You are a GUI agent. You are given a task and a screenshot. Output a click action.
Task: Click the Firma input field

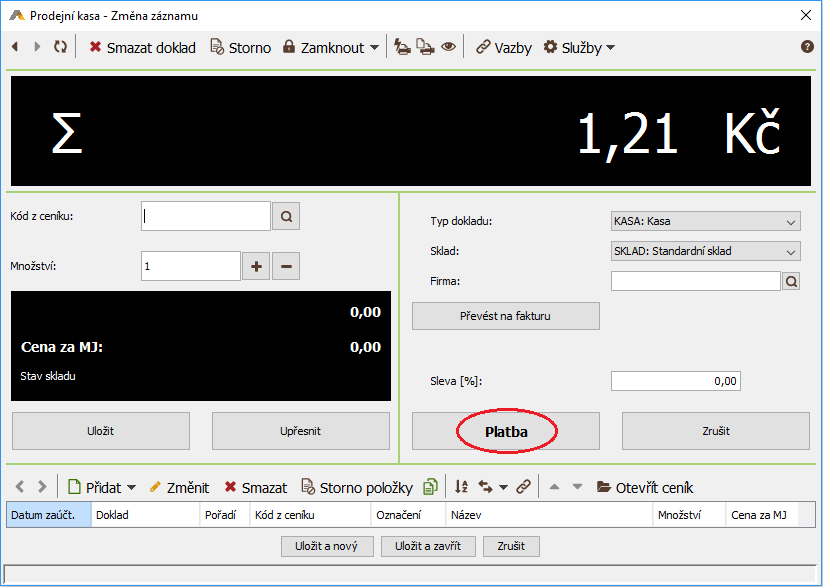[696, 281]
